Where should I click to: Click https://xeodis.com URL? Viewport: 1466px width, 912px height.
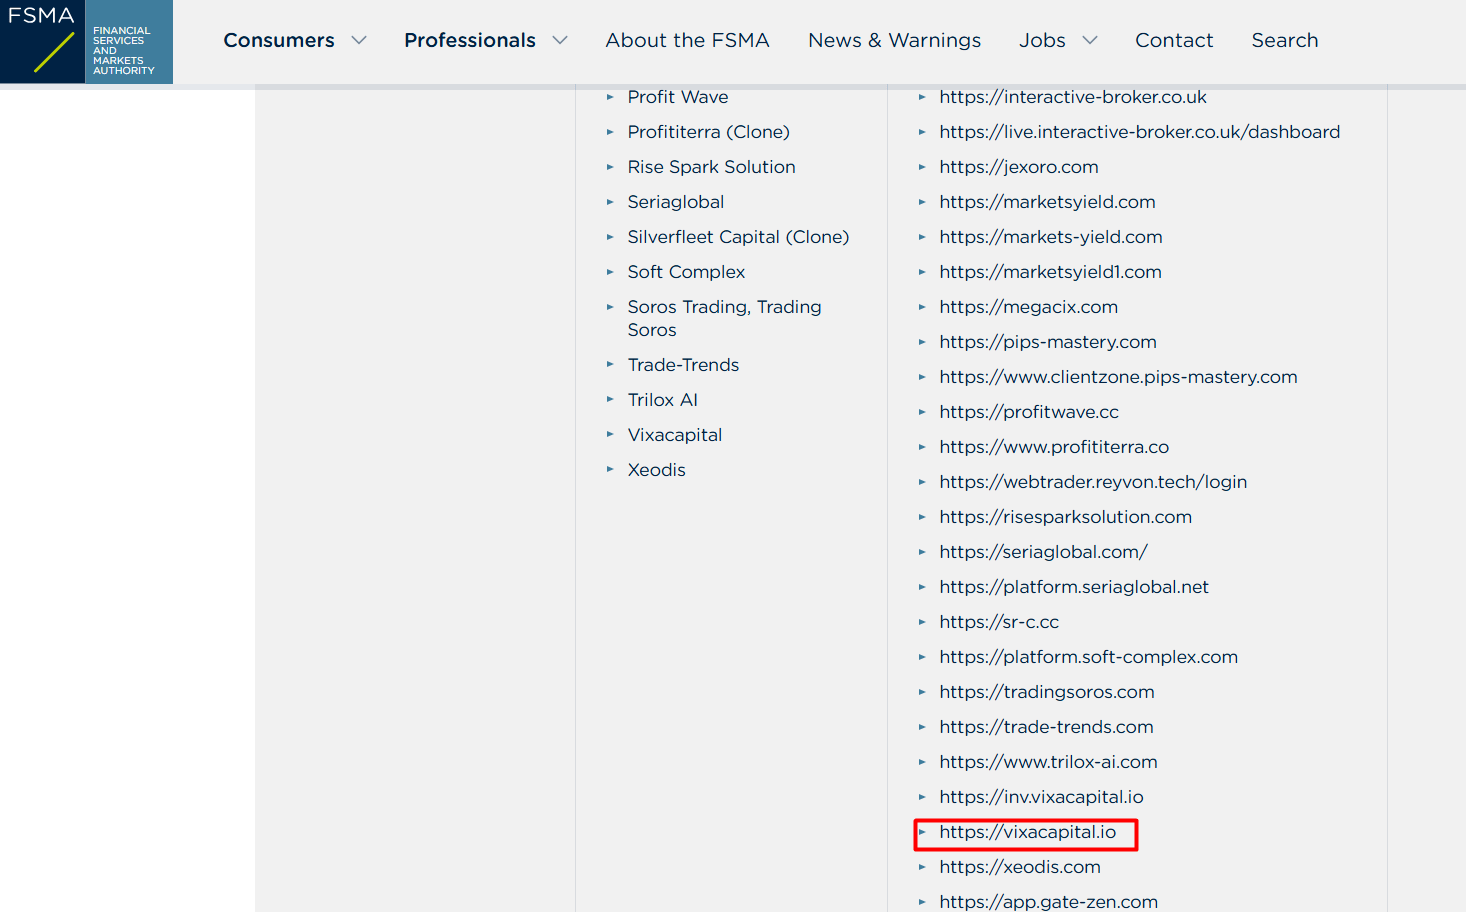(1020, 867)
